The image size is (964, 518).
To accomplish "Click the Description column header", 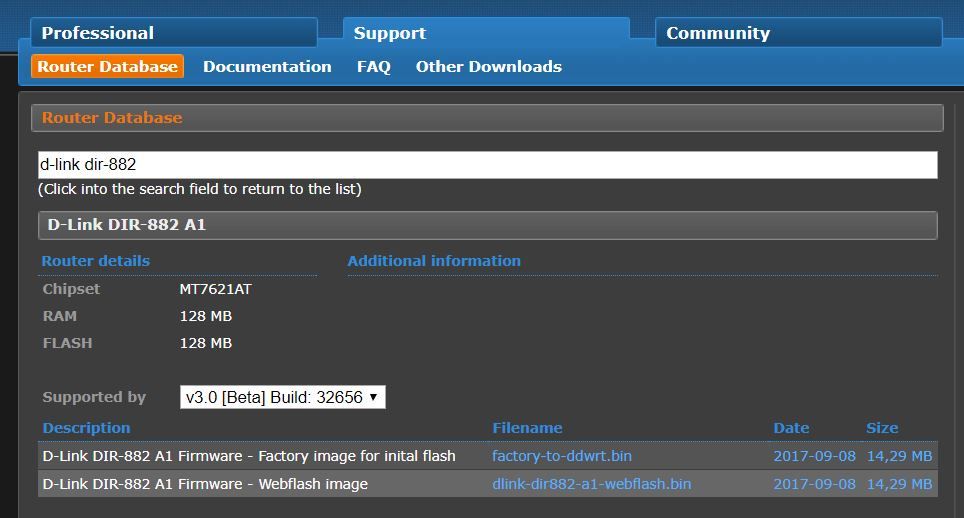I will tap(87, 428).
